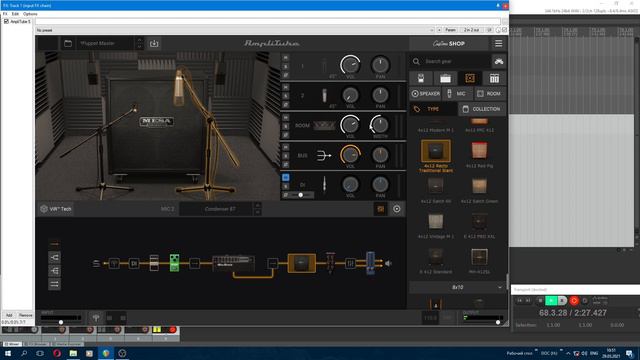This screenshot has width=640, height=360.
Task: Click the output level slider handle
Action: pos(498,322)
